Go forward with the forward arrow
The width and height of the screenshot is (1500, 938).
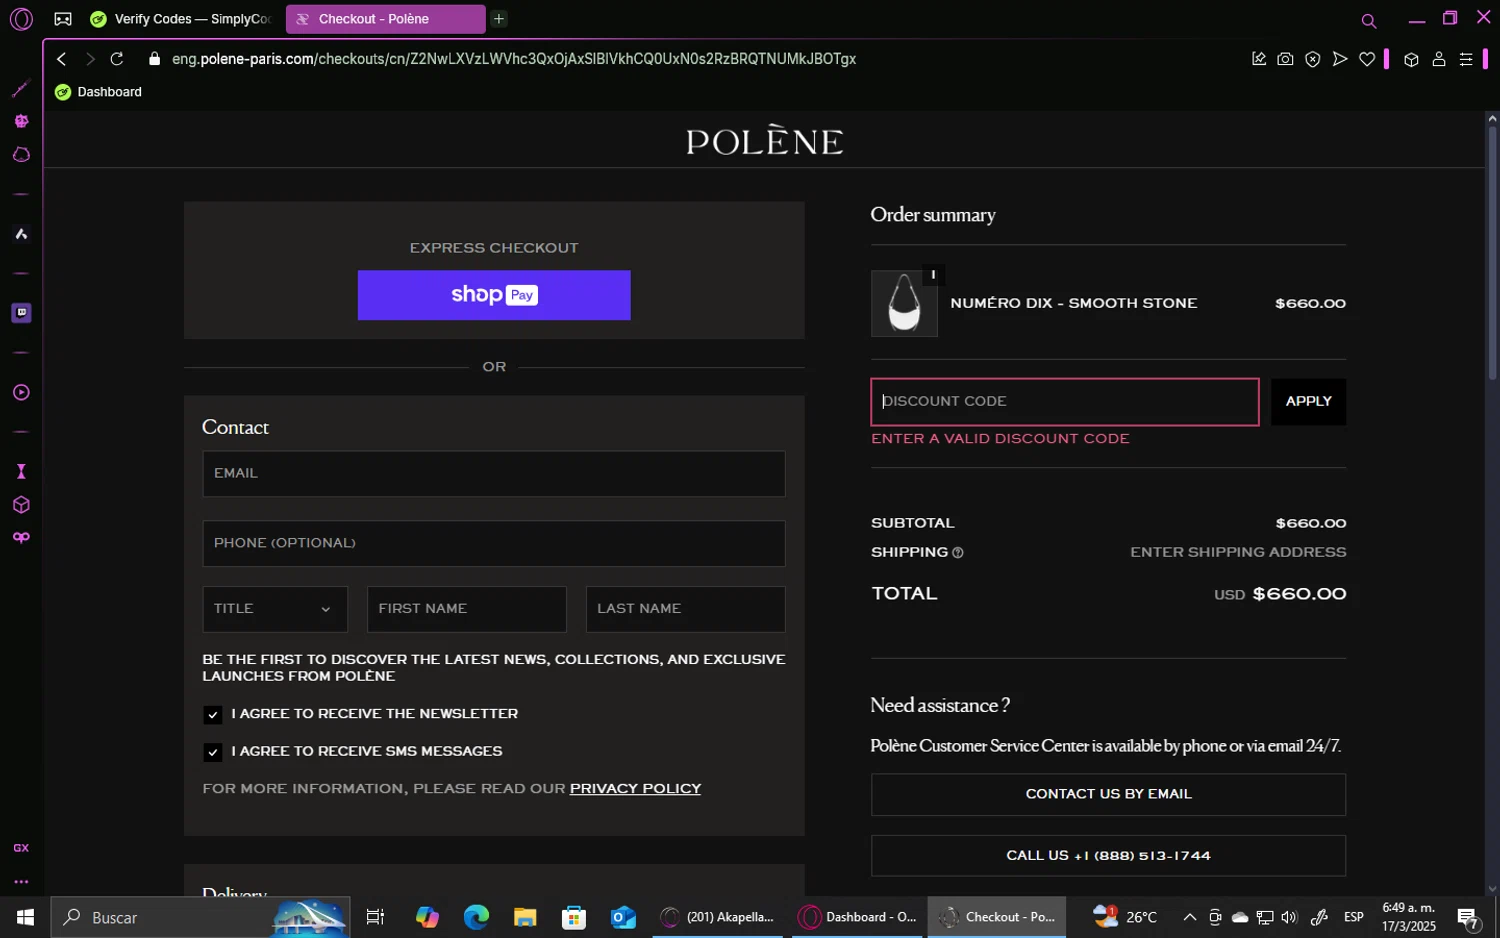89,59
